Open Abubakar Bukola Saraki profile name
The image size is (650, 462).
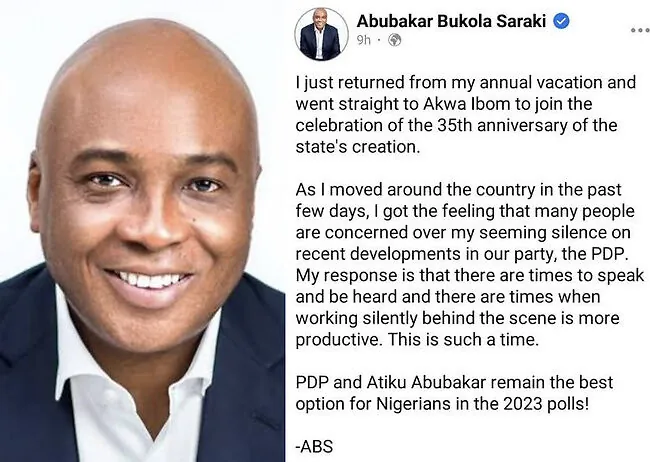pos(451,21)
